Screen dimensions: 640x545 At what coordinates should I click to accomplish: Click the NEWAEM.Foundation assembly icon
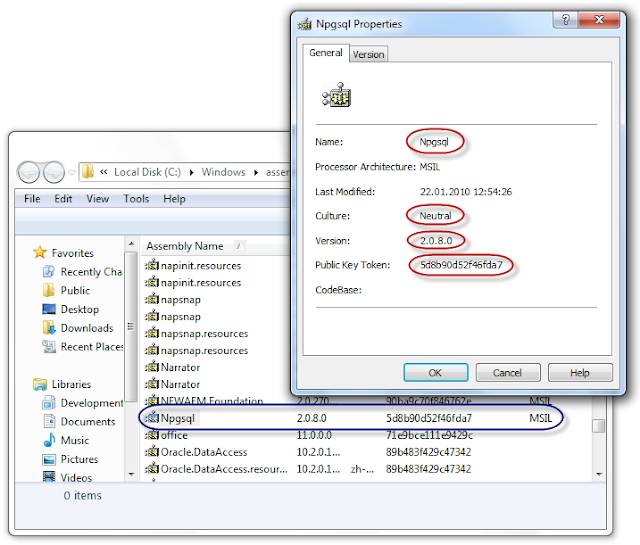click(x=152, y=400)
